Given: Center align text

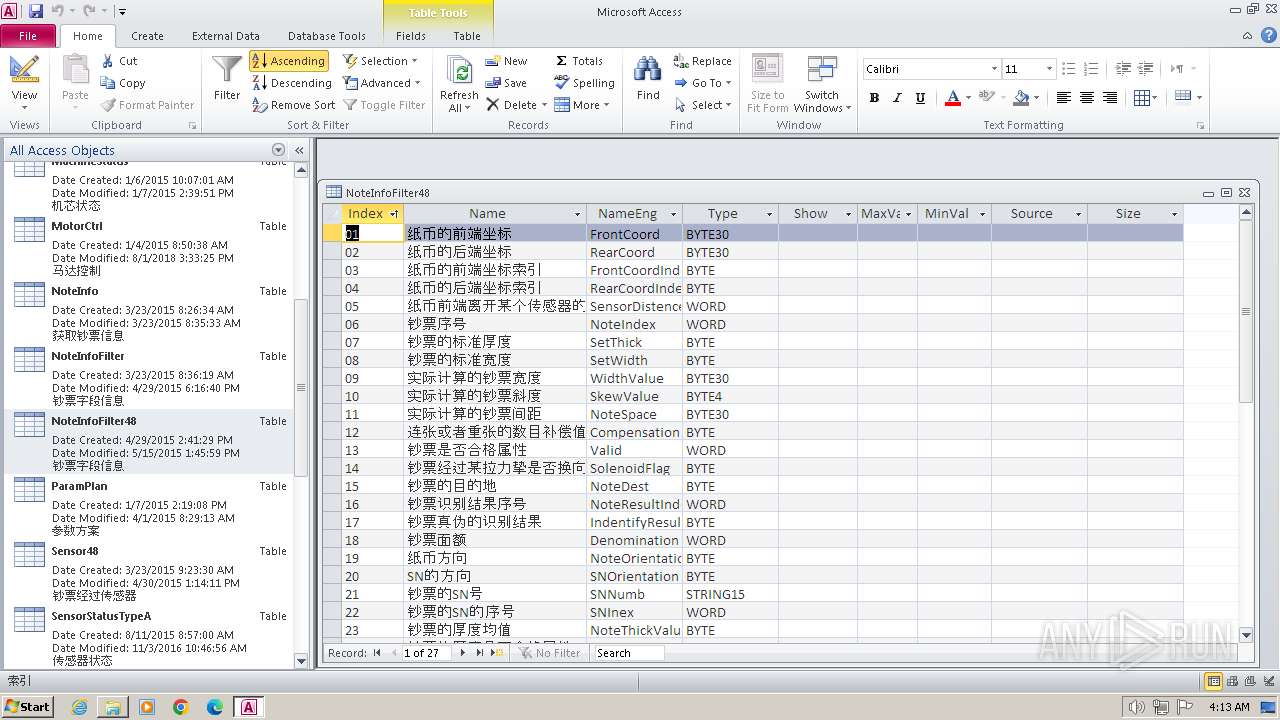Looking at the screenshot, I should click(1087, 97).
